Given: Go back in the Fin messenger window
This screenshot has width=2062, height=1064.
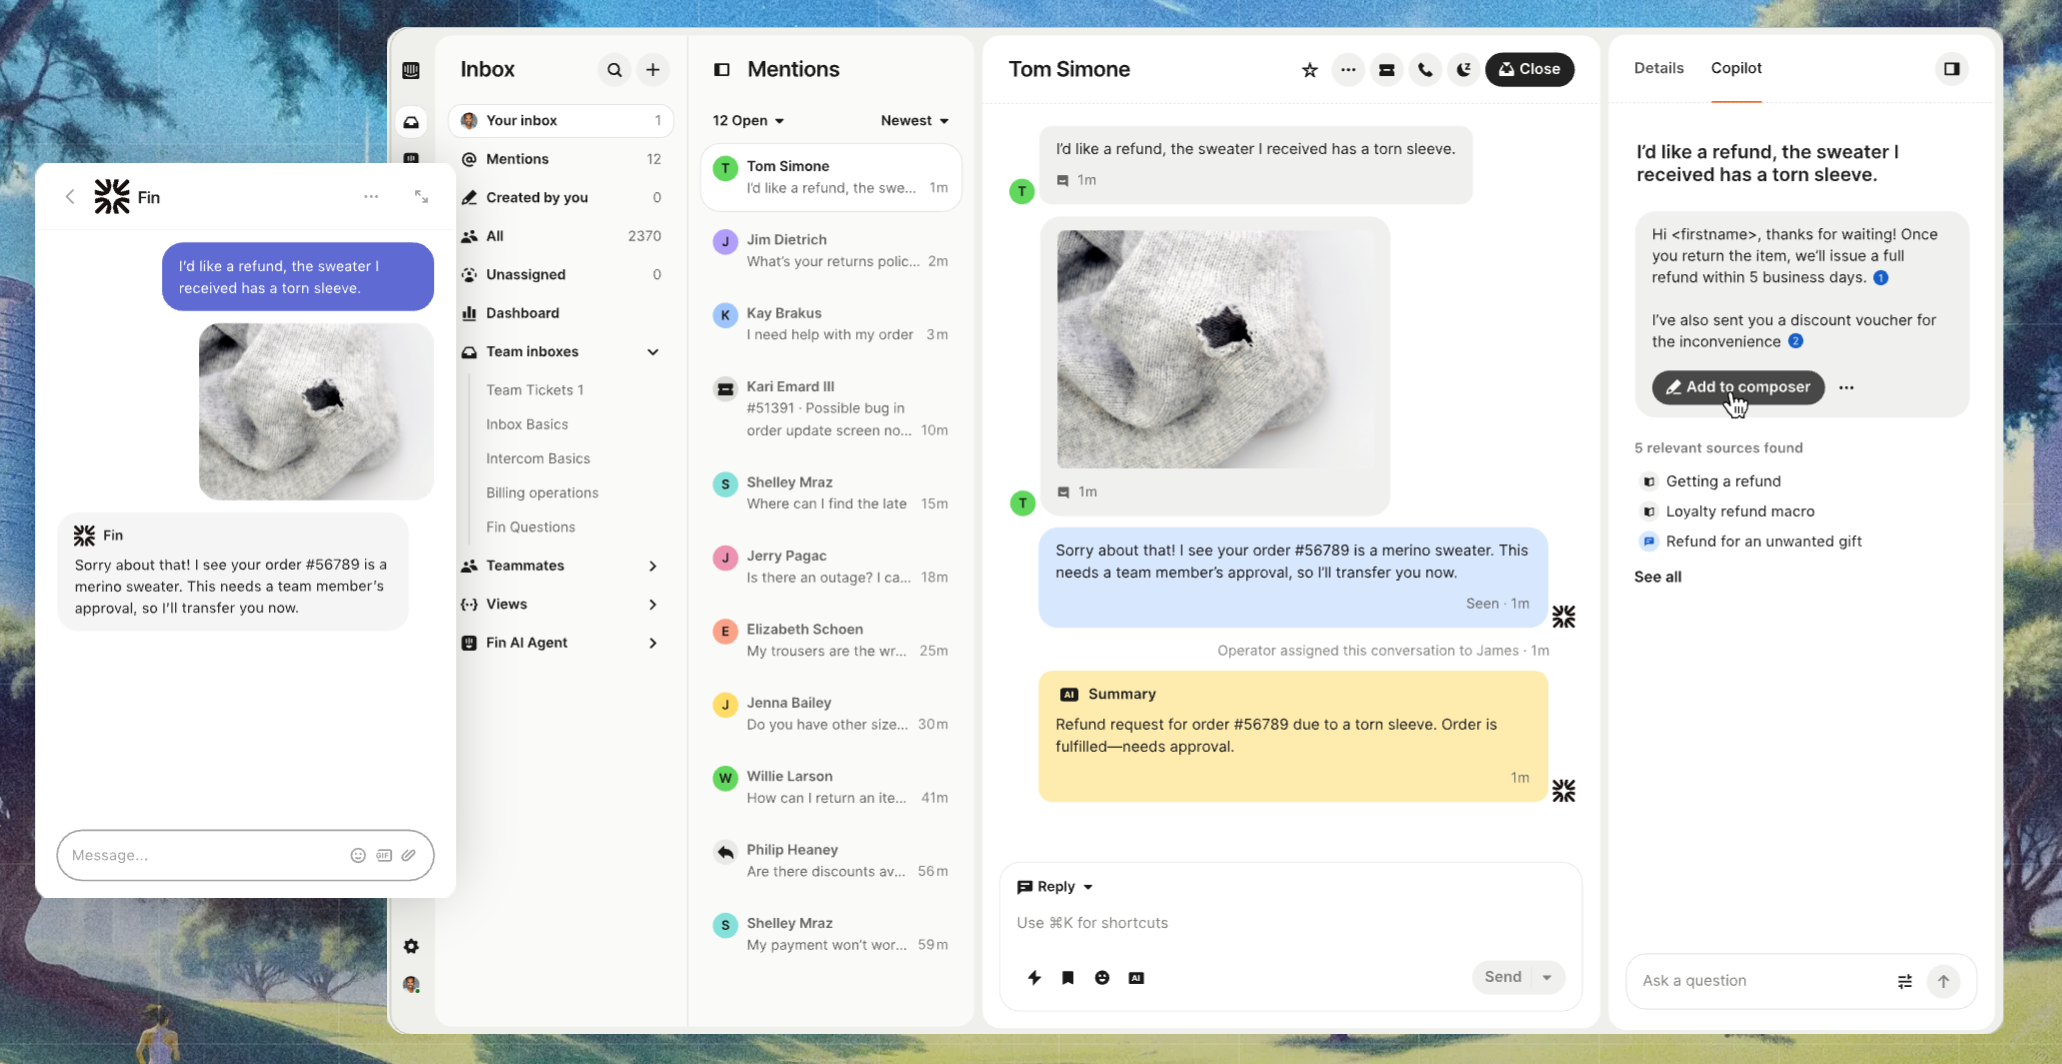Looking at the screenshot, I should click(70, 197).
